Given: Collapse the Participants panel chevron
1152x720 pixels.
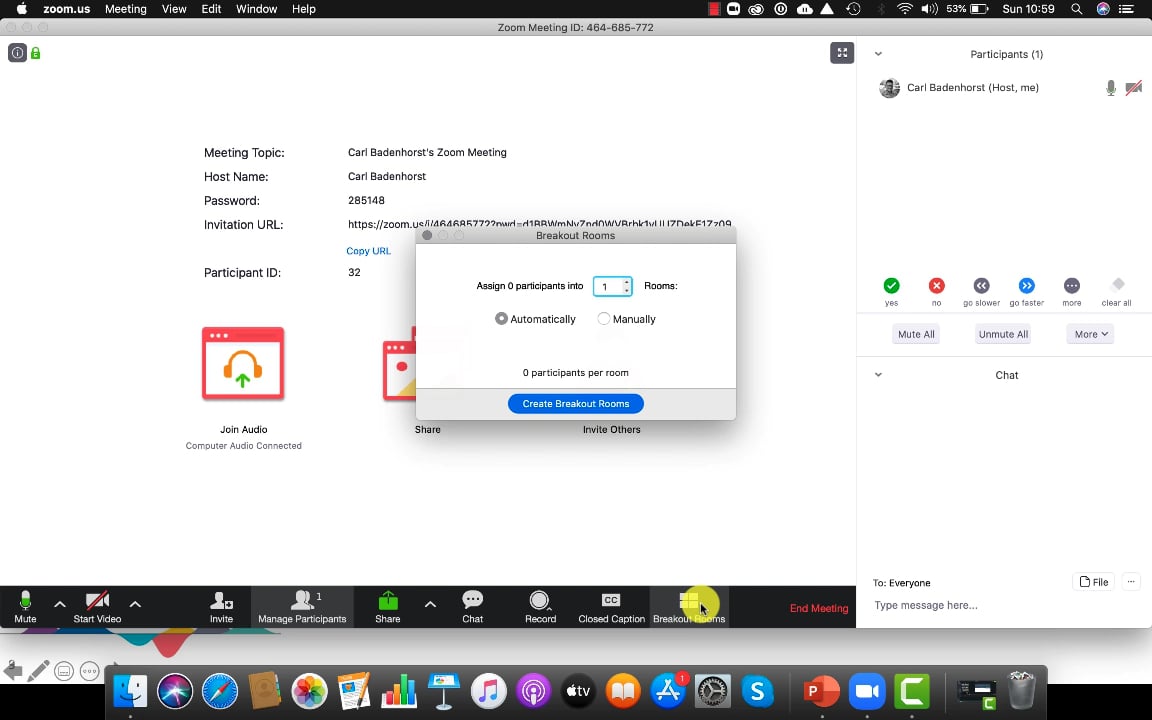Looking at the screenshot, I should pos(878,54).
